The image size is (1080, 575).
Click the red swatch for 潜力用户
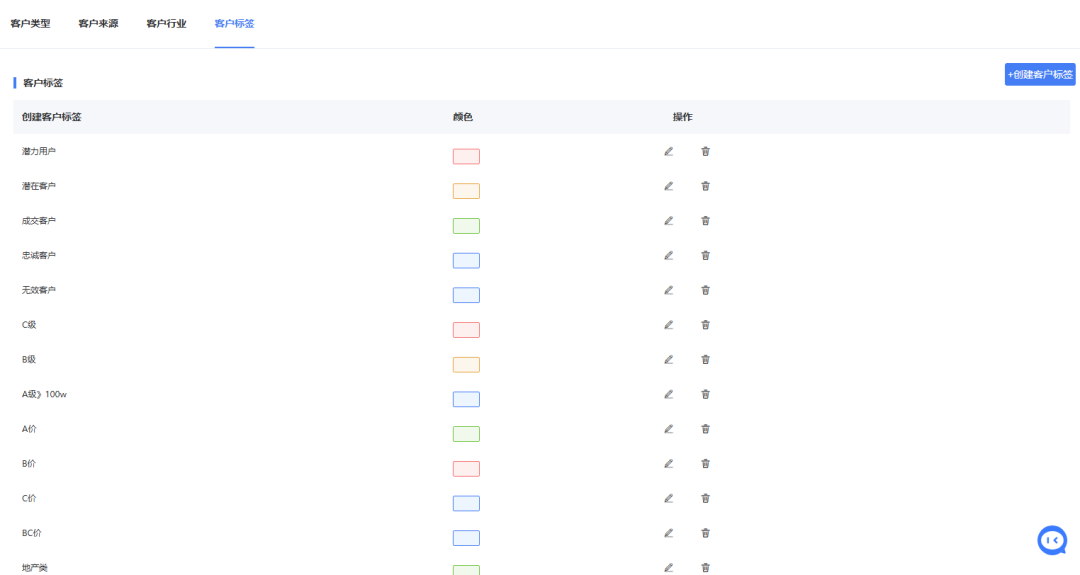click(x=466, y=156)
